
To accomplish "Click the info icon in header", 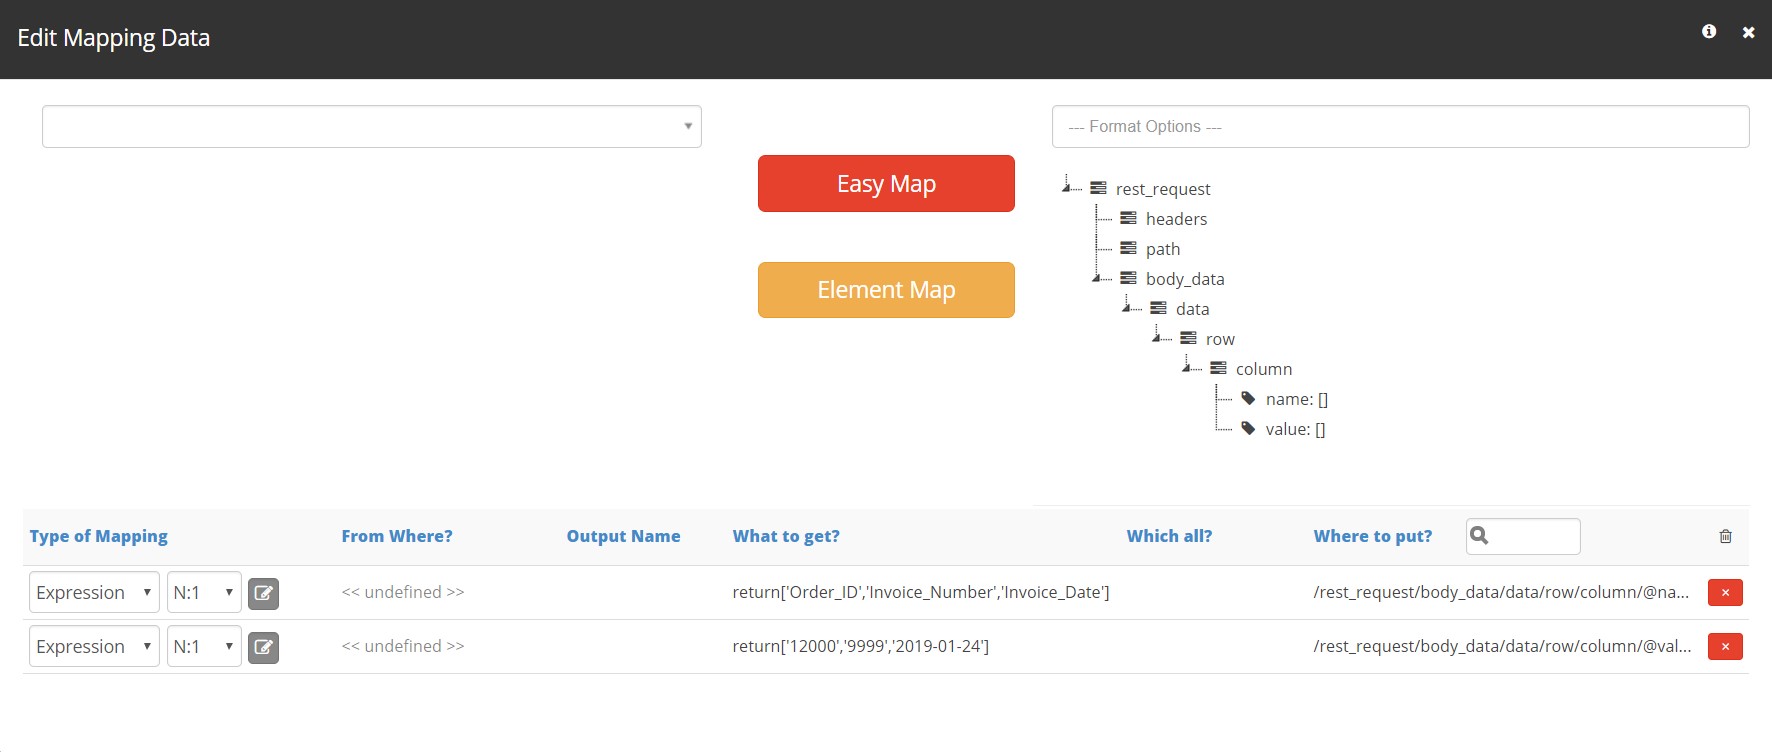I will 1709,32.
